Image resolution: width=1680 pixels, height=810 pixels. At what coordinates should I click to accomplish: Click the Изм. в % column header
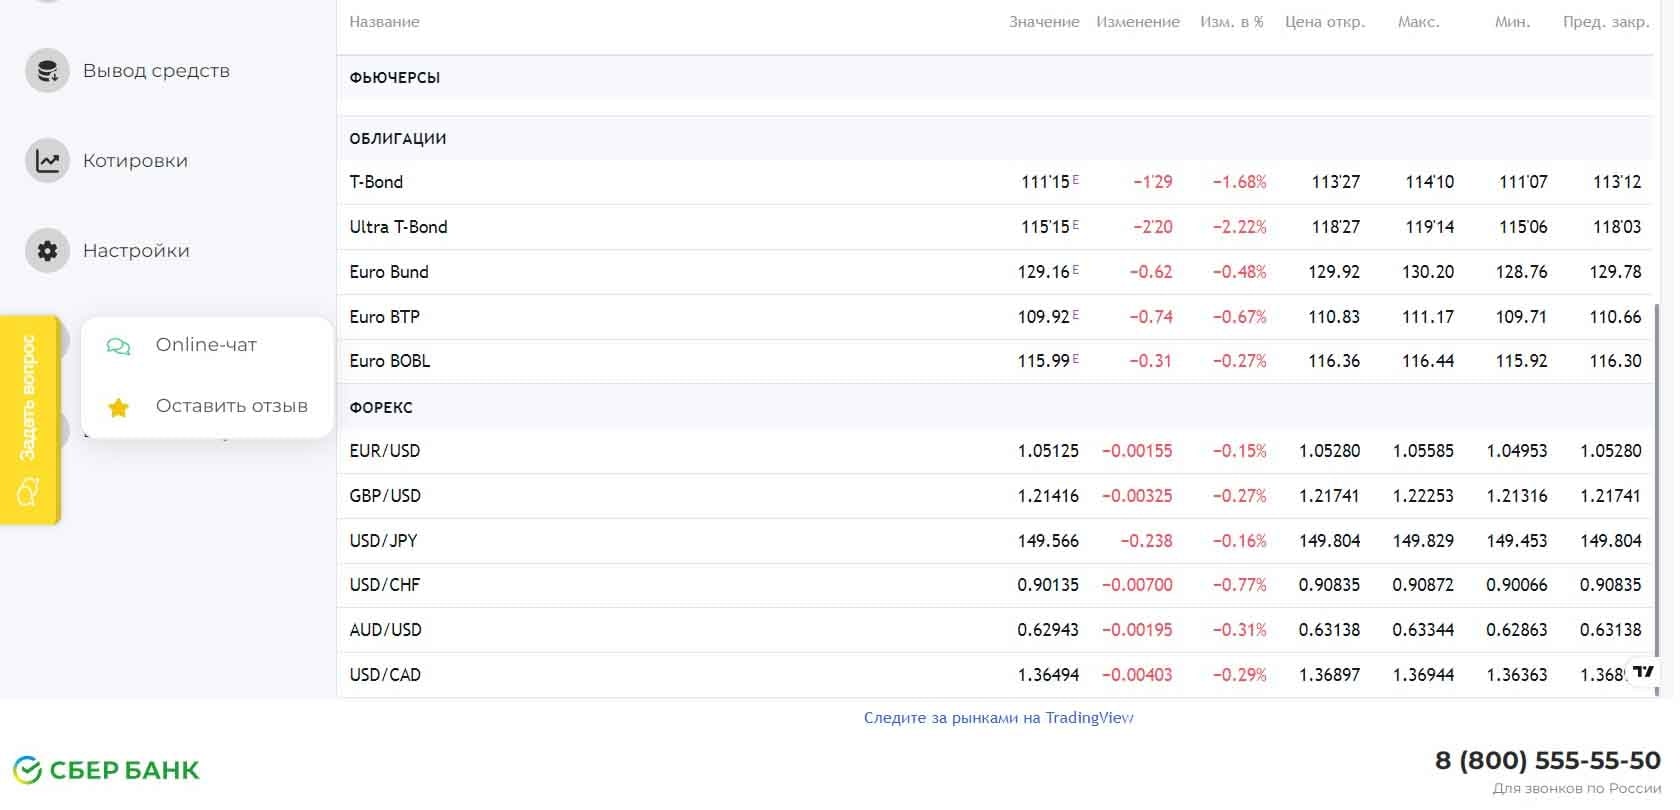click(x=1232, y=22)
